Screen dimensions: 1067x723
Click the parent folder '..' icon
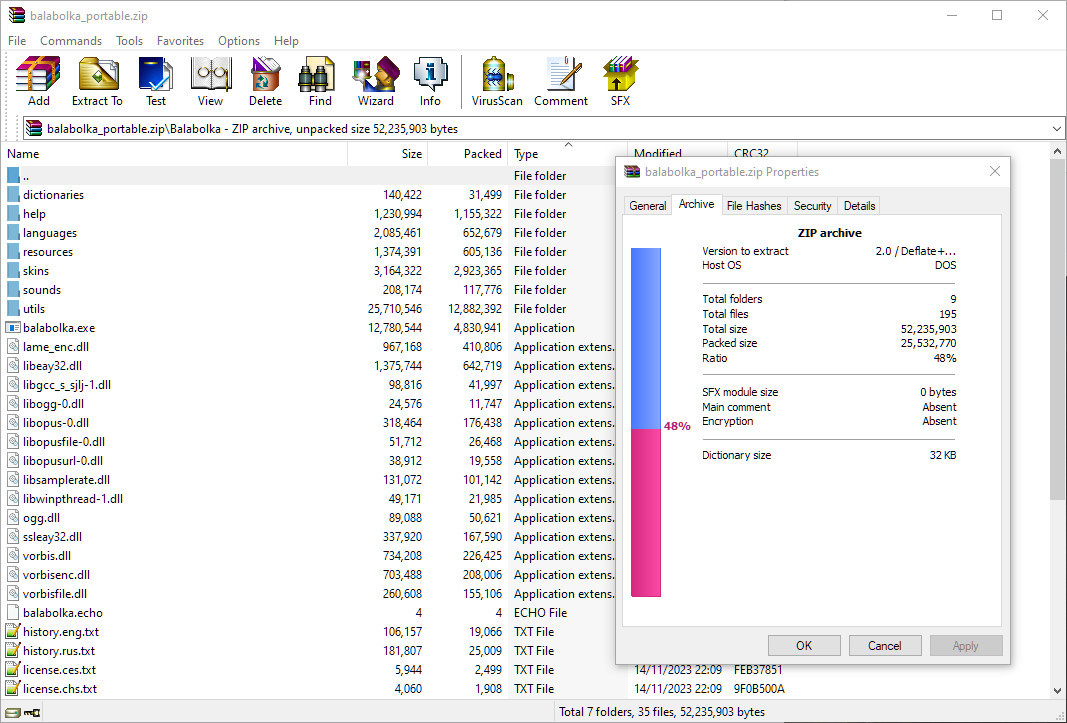point(14,176)
